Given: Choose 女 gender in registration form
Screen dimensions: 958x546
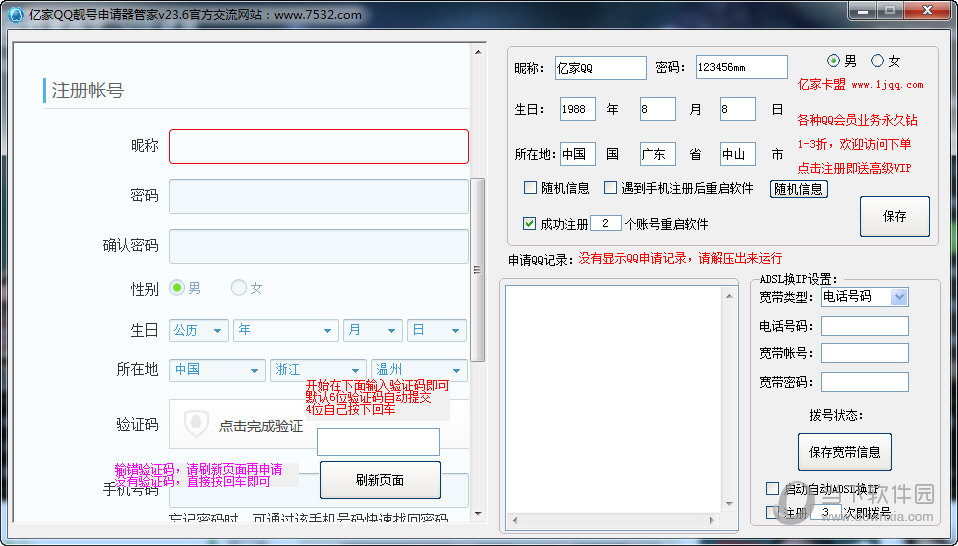Looking at the screenshot, I should point(239,288).
